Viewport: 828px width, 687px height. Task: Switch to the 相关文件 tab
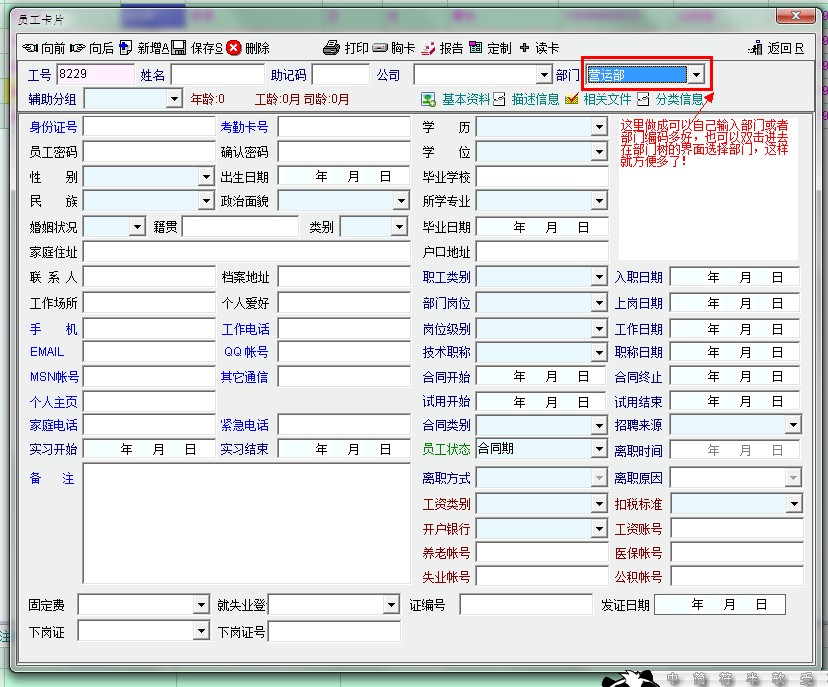click(x=598, y=99)
